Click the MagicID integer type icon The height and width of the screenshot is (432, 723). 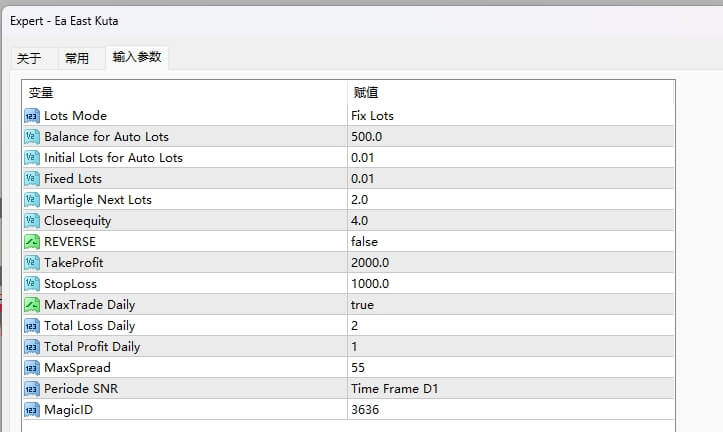(31, 410)
